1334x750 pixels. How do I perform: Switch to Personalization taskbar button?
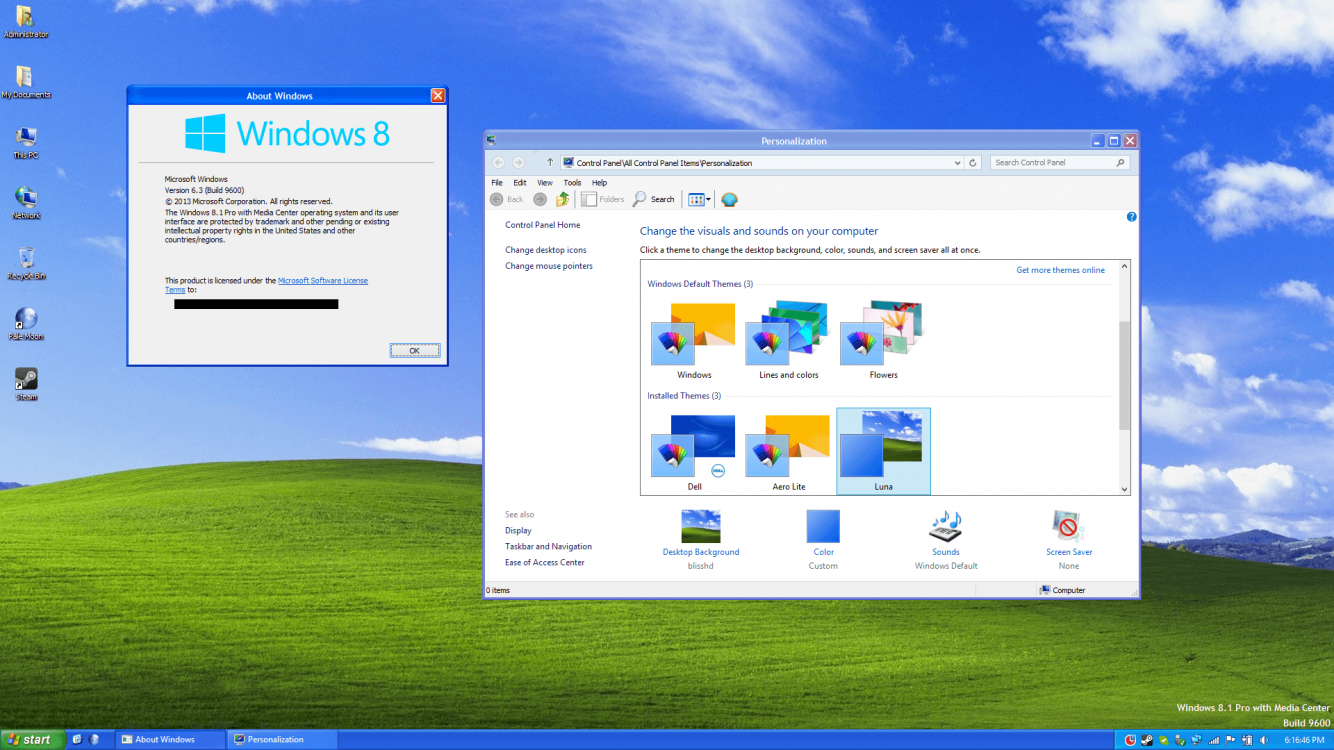click(x=283, y=740)
